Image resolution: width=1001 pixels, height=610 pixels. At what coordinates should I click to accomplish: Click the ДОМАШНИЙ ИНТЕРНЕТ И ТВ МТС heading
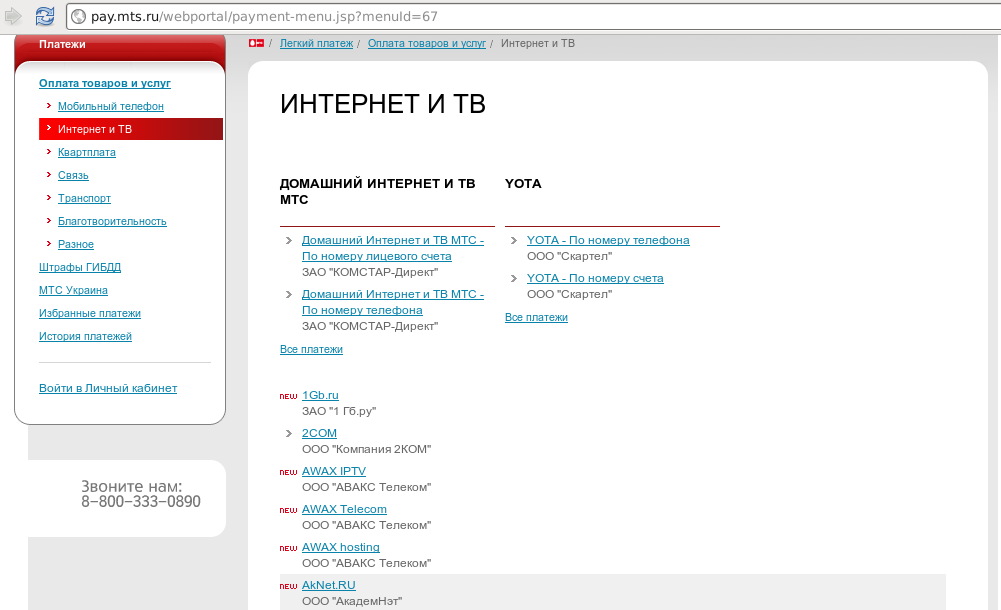point(377,191)
